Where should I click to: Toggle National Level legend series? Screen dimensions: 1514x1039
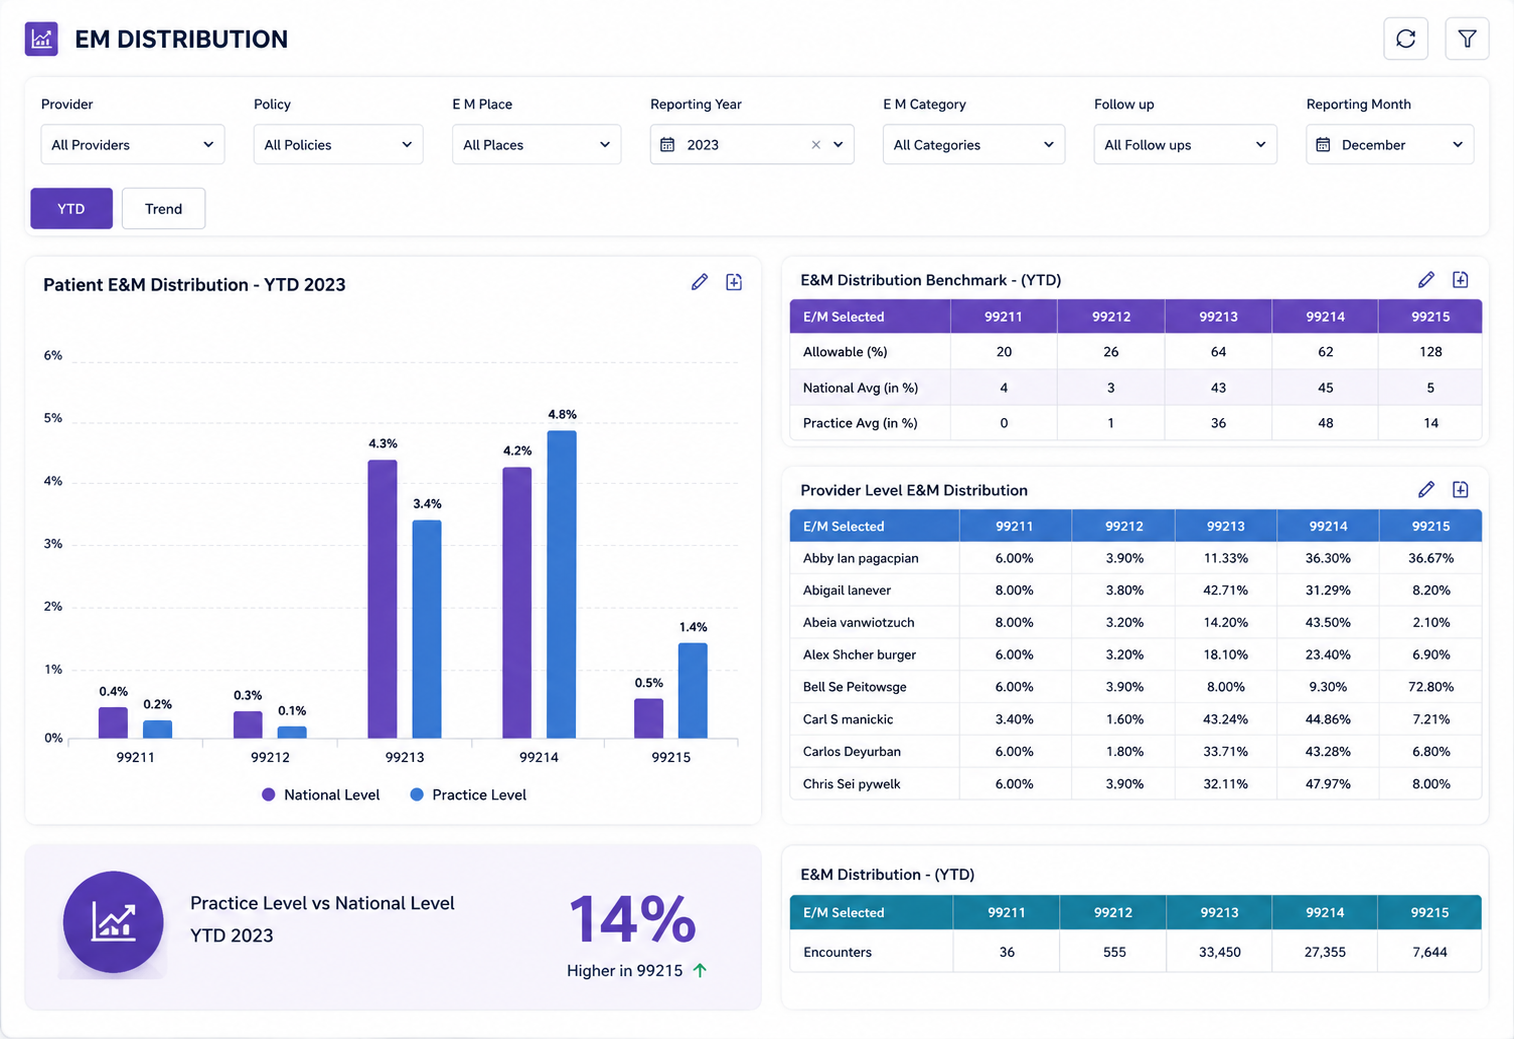pos(321,795)
